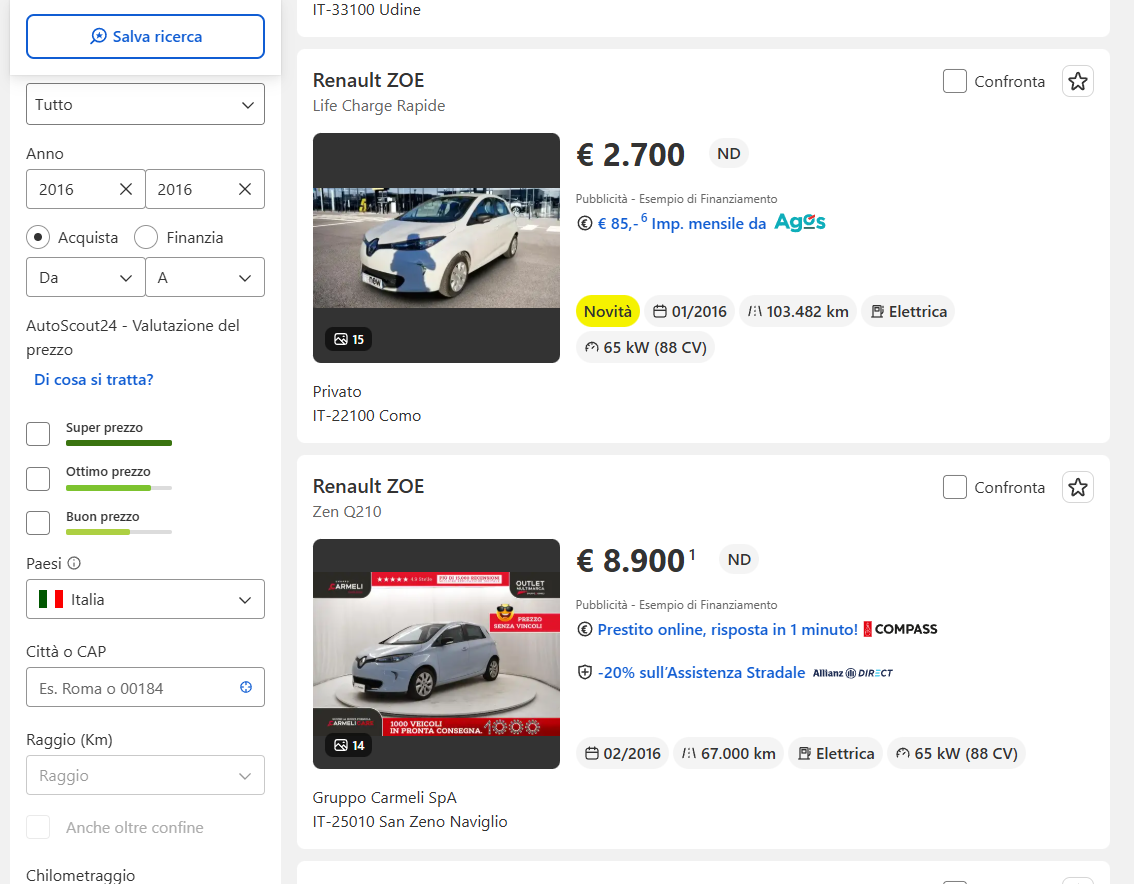Click the 01/2016 registration date tag

tap(689, 311)
